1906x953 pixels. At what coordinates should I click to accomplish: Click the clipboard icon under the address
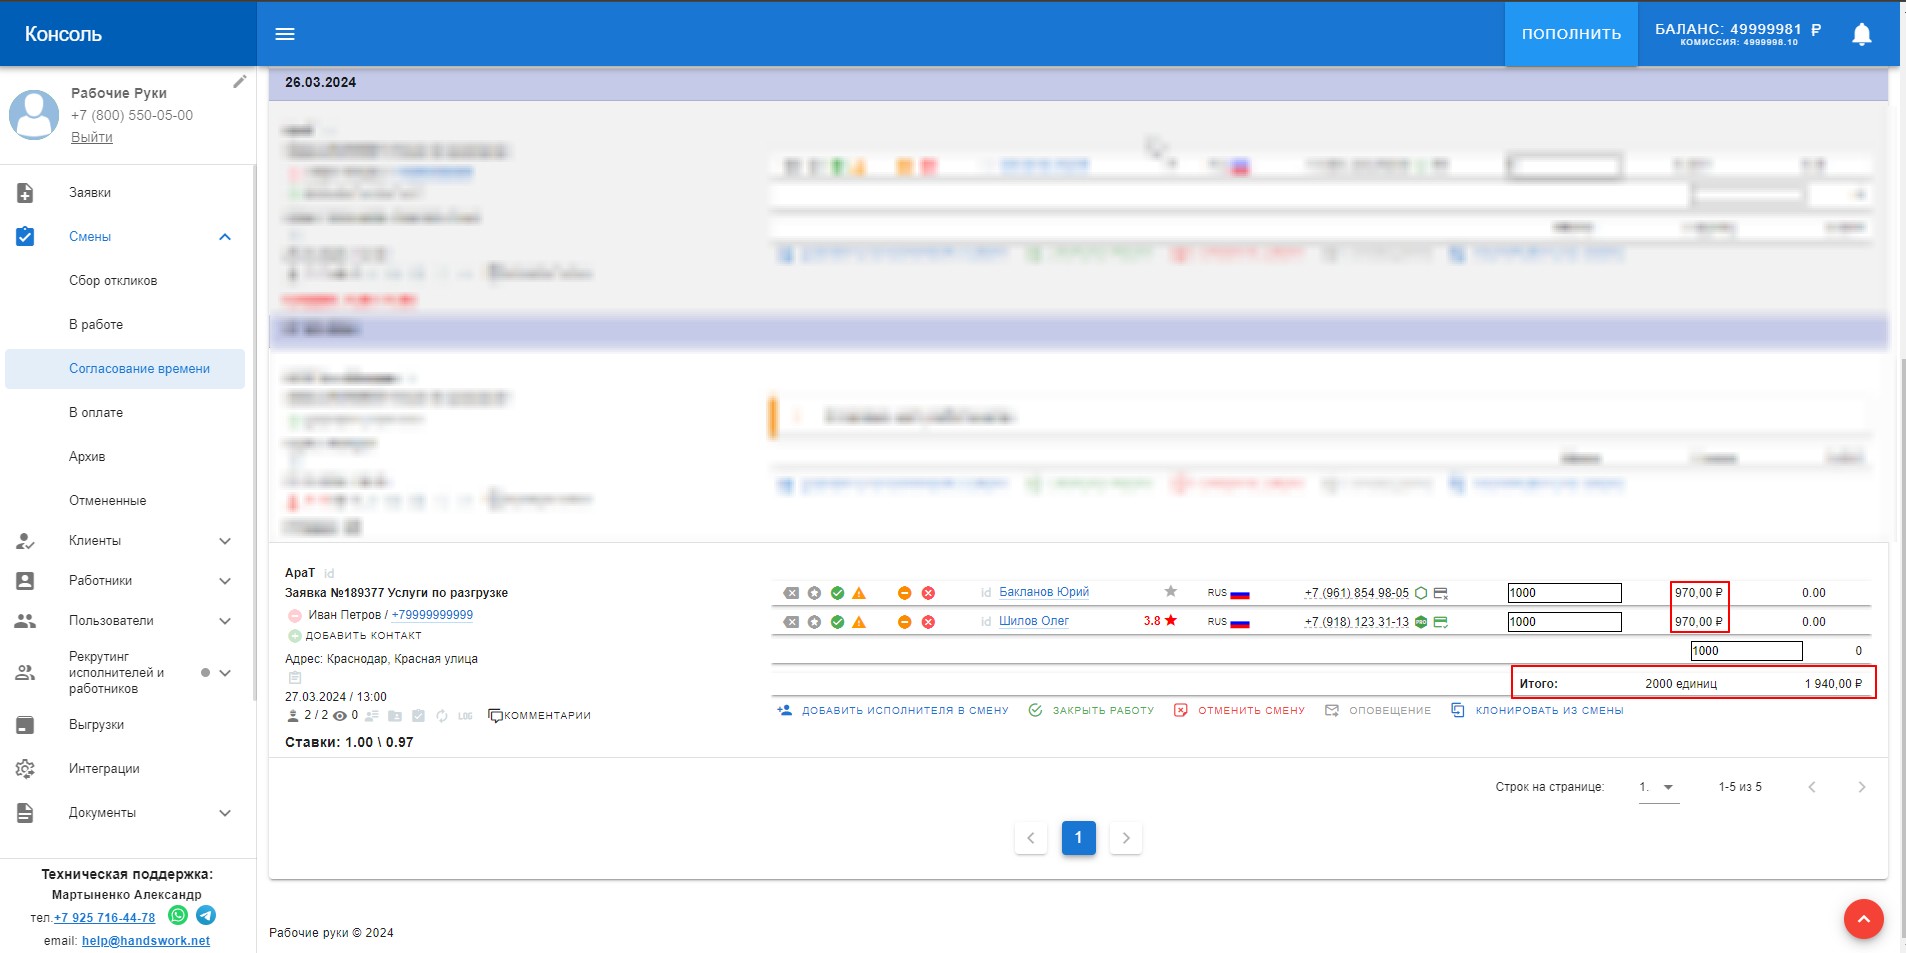coord(295,678)
